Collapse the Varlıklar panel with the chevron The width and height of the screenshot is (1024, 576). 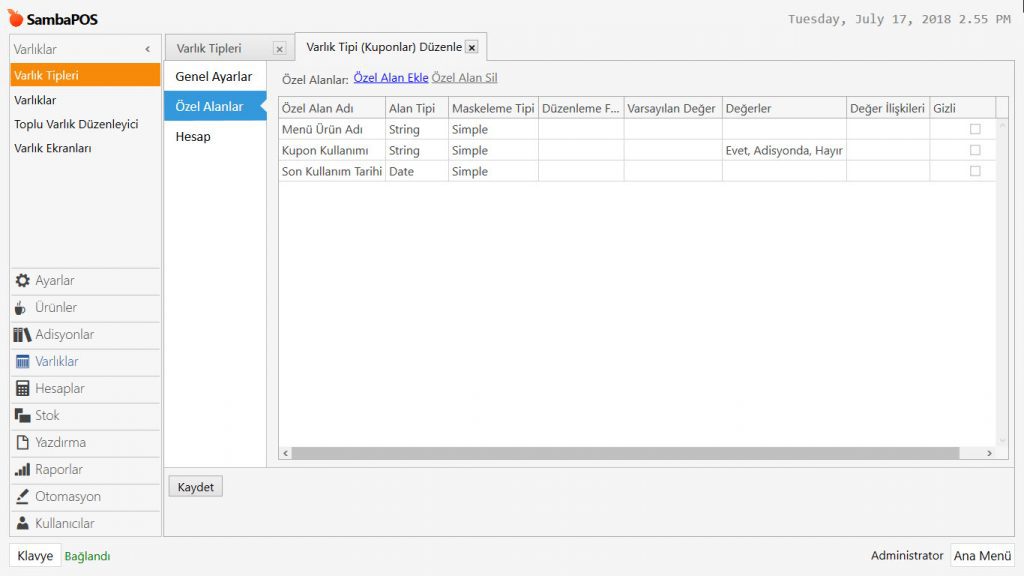(148, 49)
